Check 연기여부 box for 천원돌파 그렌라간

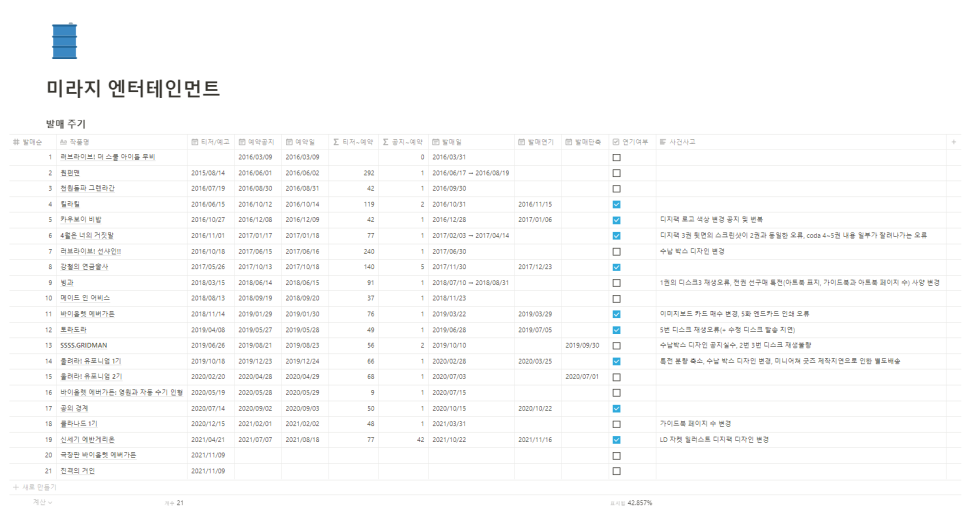click(x=617, y=189)
